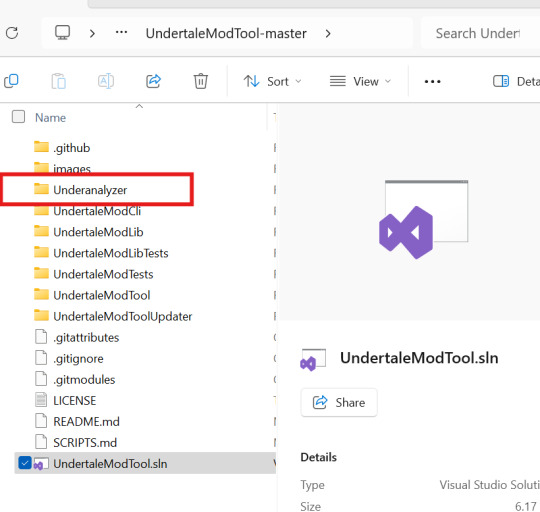Click the UndertaleModTool.sln file name
Screen dimensions: 540x512
coord(110,464)
